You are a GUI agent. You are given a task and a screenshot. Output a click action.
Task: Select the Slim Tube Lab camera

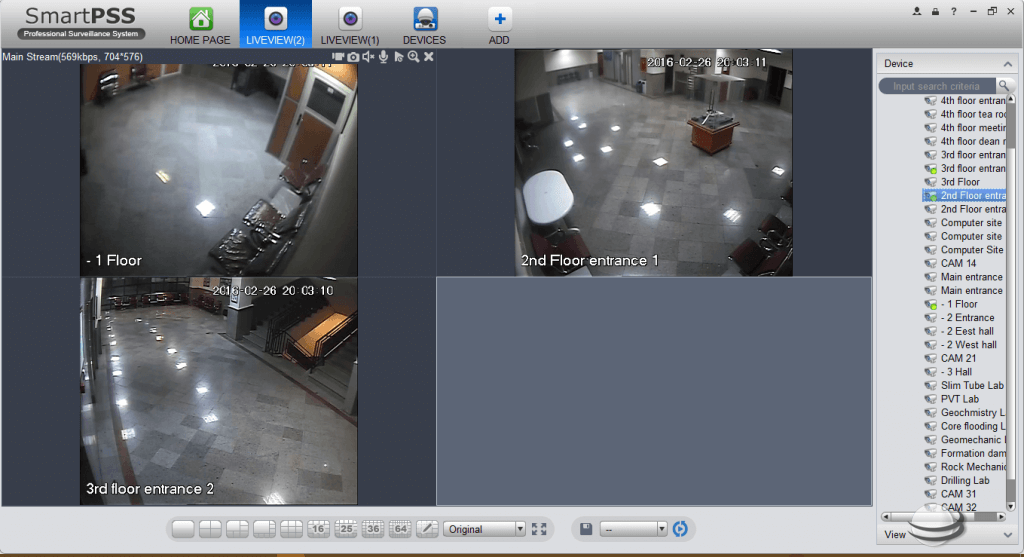[965, 386]
